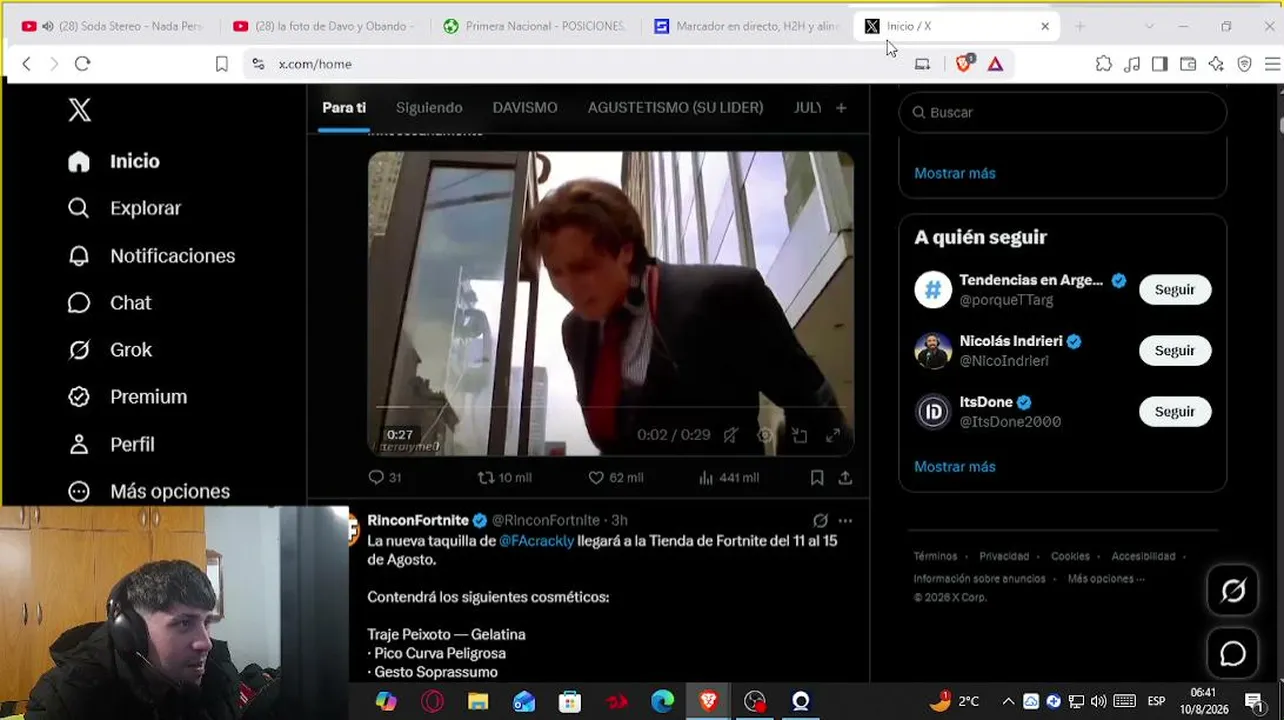Seek on the video progress bar

610,407
